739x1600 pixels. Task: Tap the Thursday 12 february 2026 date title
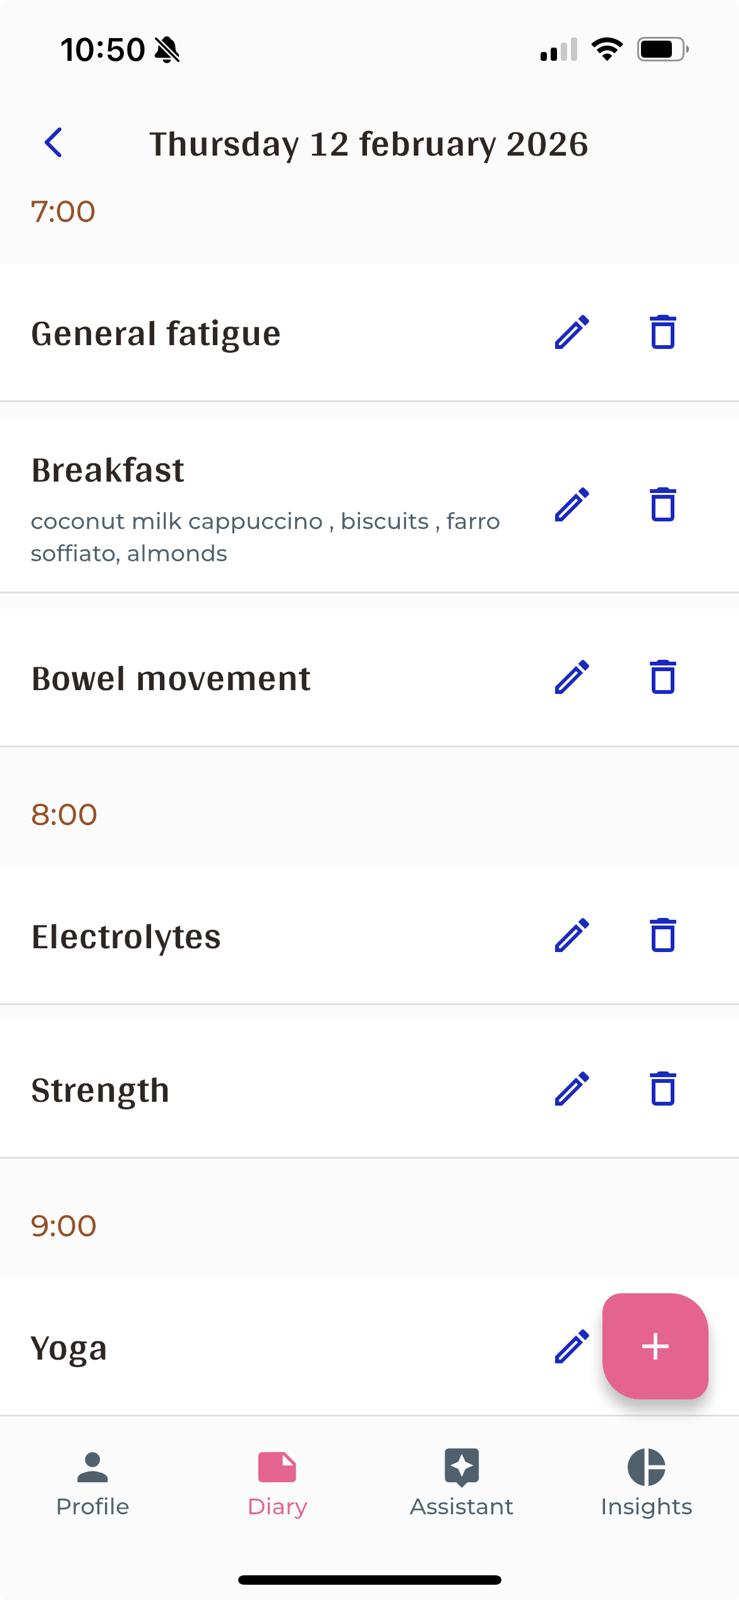coord(369,144)
